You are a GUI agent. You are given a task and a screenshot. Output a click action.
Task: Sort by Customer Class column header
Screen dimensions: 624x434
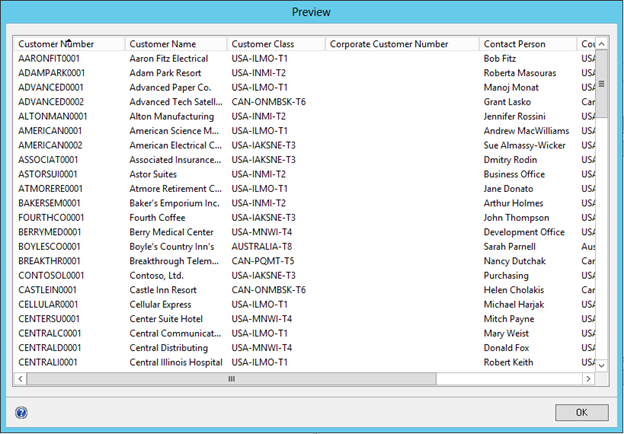tap(276, 44)
